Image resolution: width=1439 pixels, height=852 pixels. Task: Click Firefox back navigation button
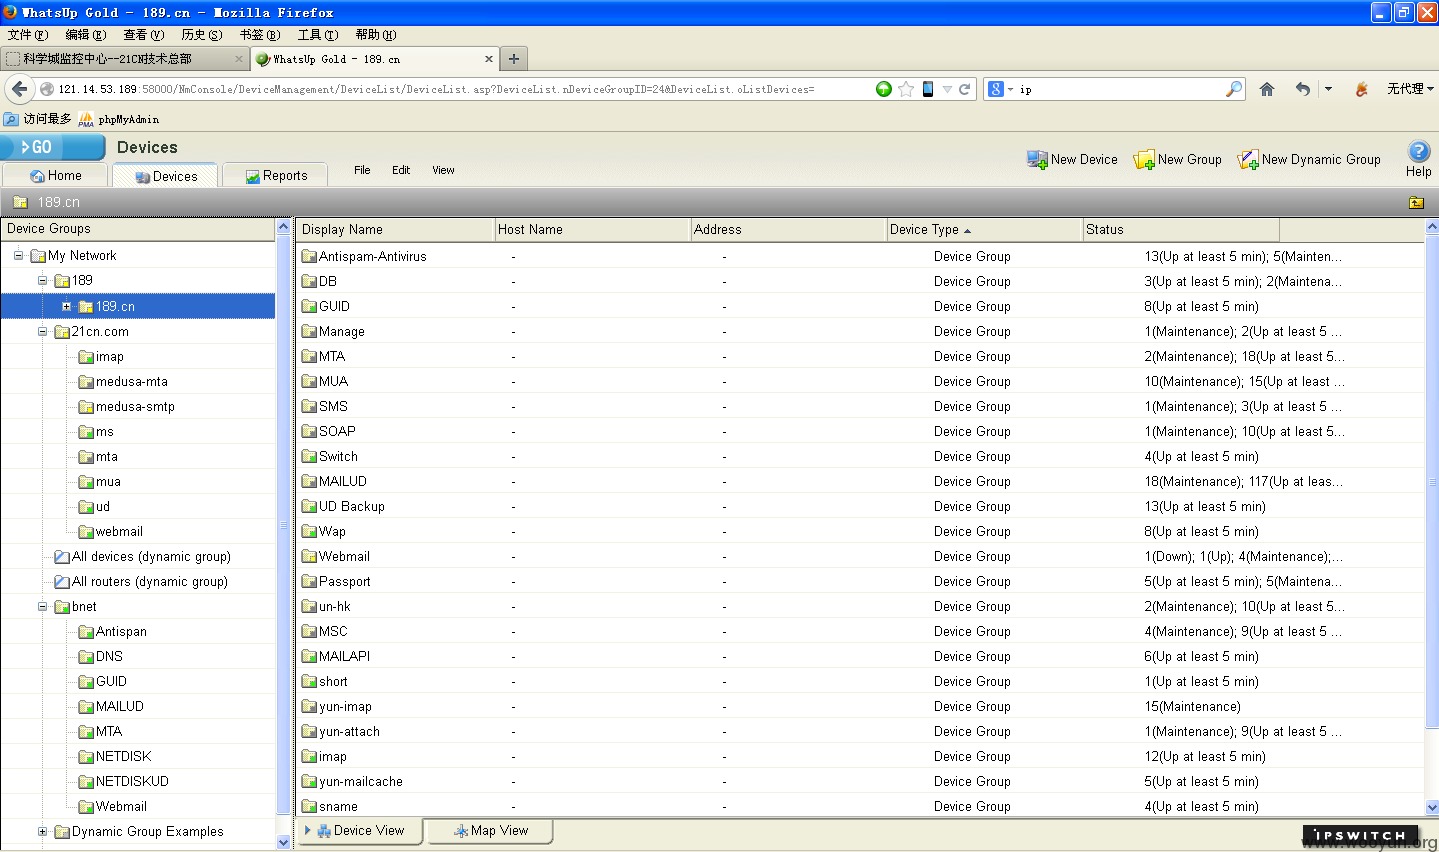point(20,89)
